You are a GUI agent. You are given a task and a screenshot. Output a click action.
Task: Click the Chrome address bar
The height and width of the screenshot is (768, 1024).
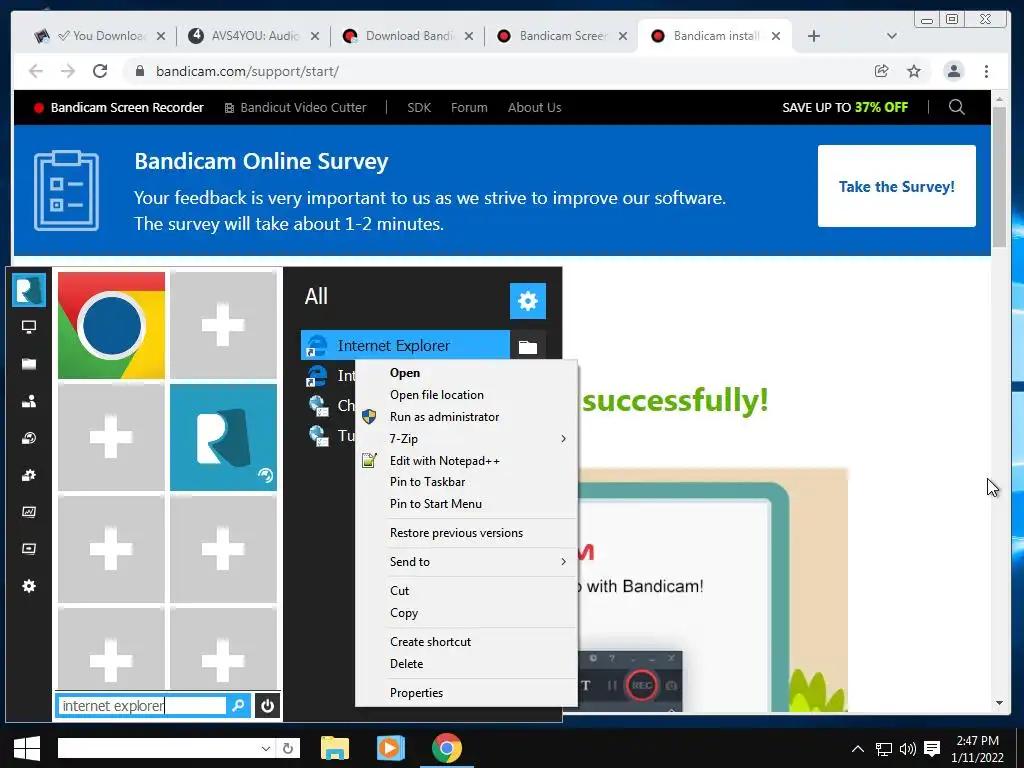[x=496, y=71]
